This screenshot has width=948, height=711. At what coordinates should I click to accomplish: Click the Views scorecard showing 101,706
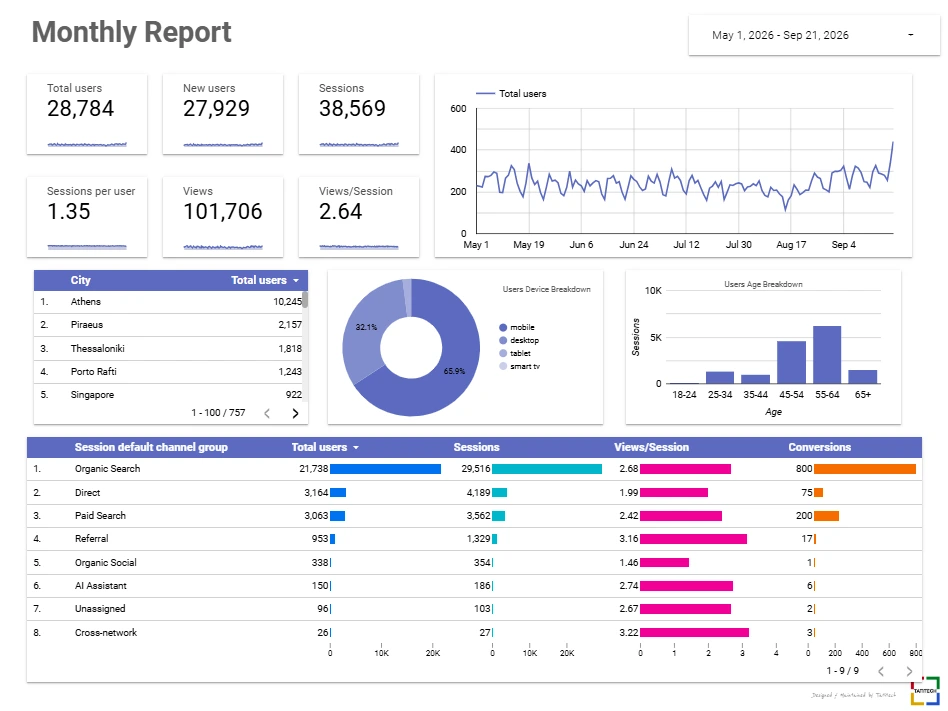pyautogui.click(x=223, y=217)
